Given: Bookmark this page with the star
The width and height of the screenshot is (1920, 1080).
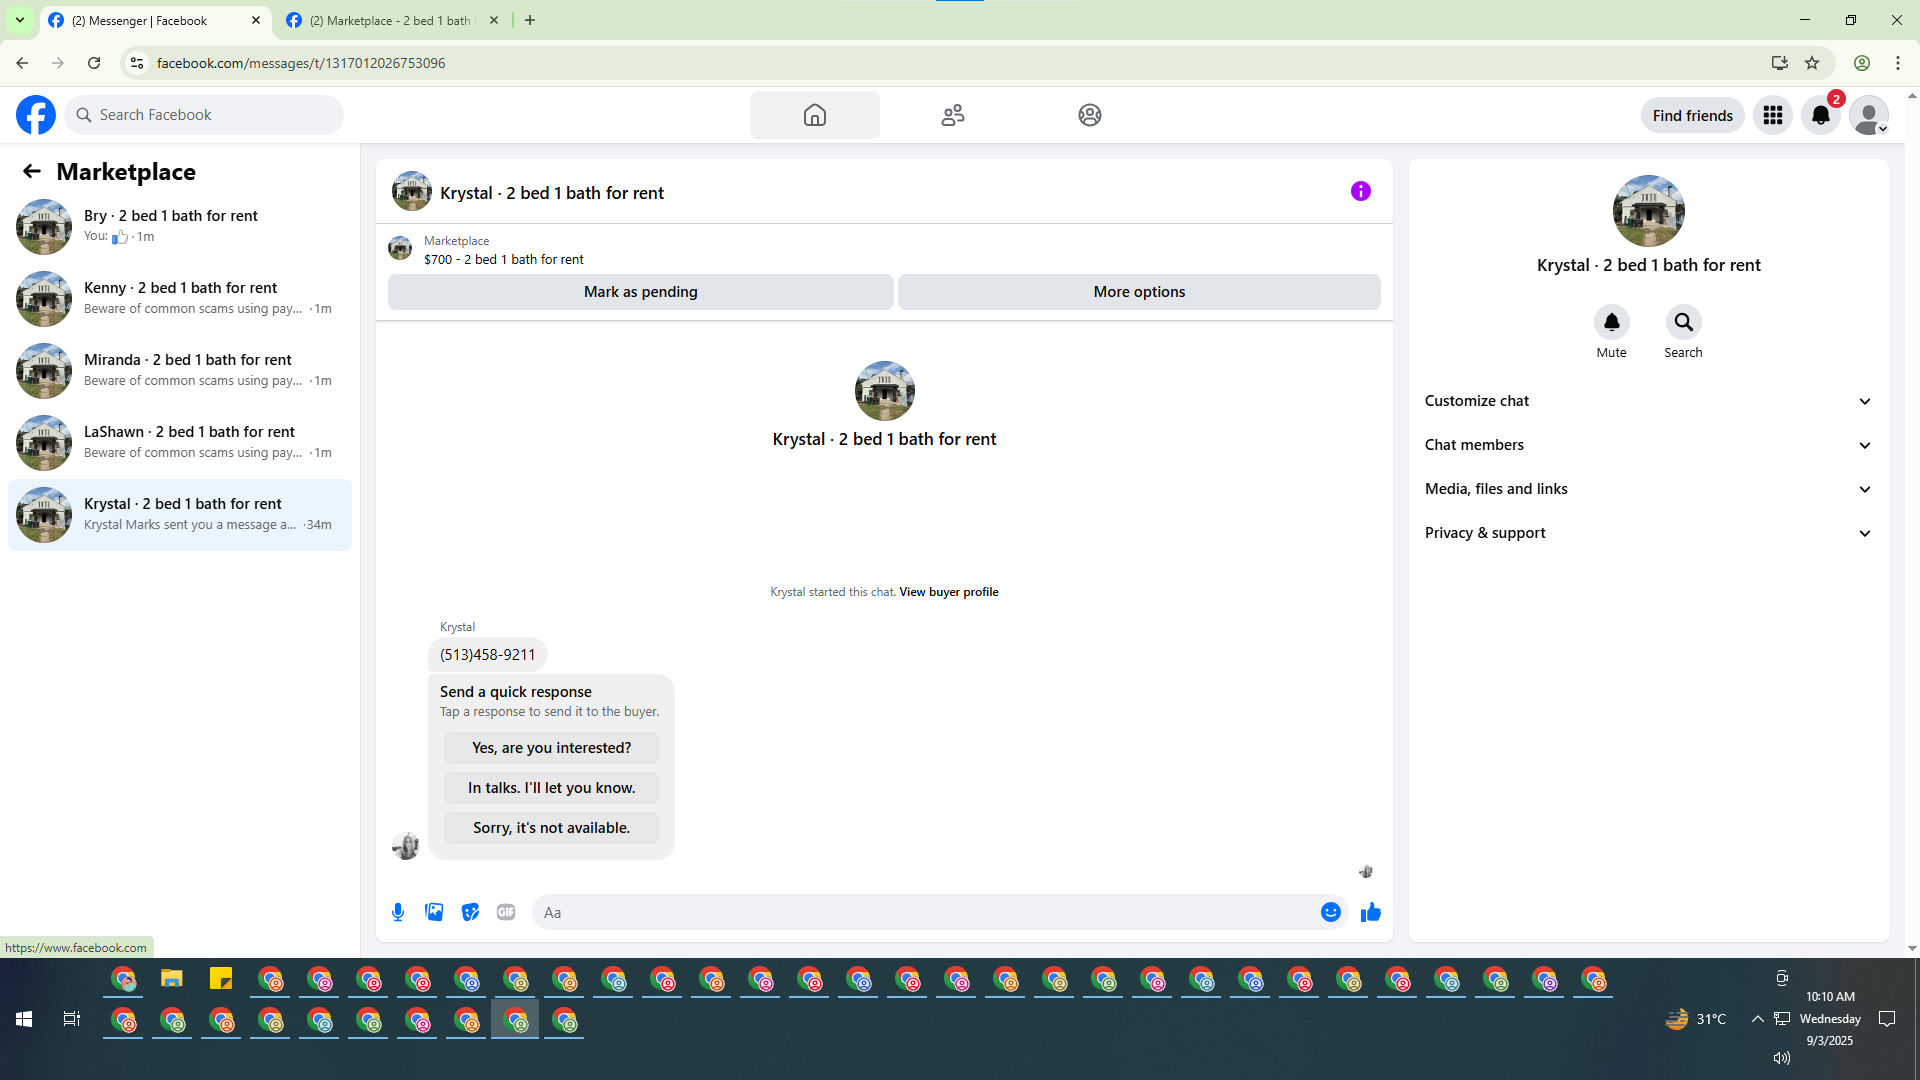Looking at the screenshot, I should [1812, 63].
